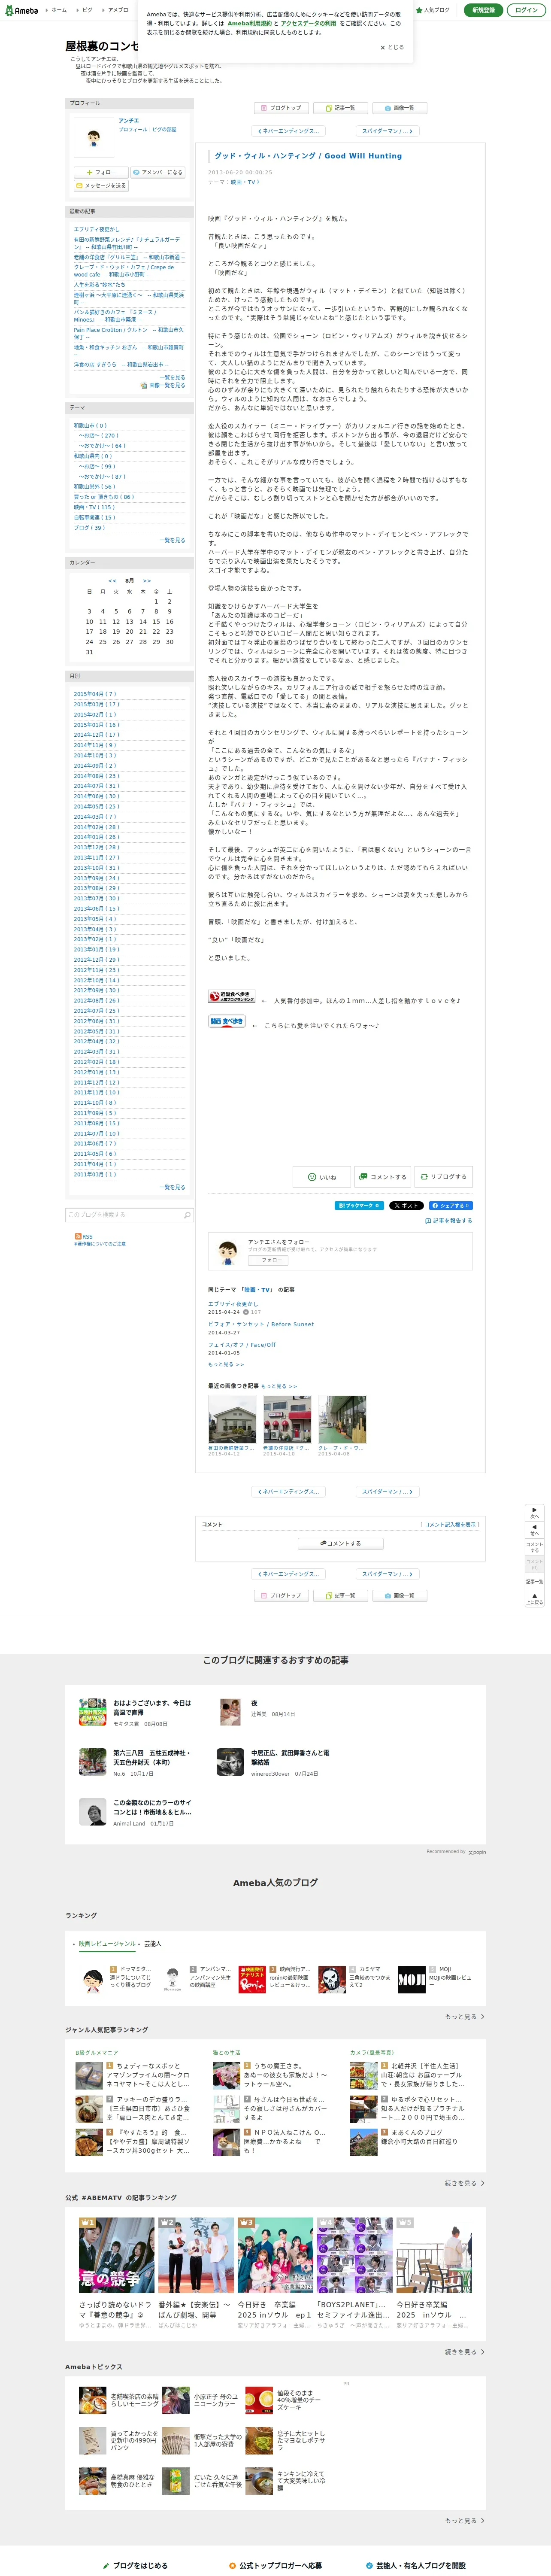Open recommended article おはようございます、今日は
This screenshot has height=2576, width=551.
point(152,1708)
